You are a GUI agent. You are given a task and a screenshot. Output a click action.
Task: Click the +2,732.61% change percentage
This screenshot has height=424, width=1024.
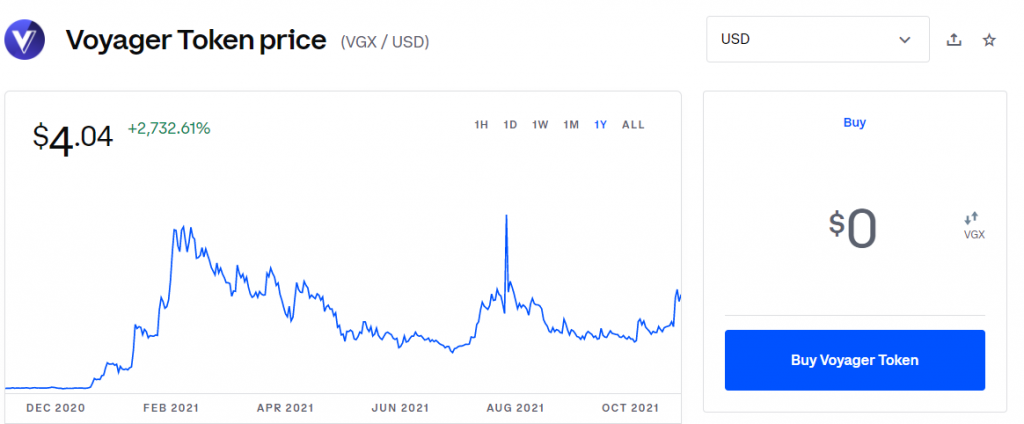pyautogui.click(x=169, y=129)
